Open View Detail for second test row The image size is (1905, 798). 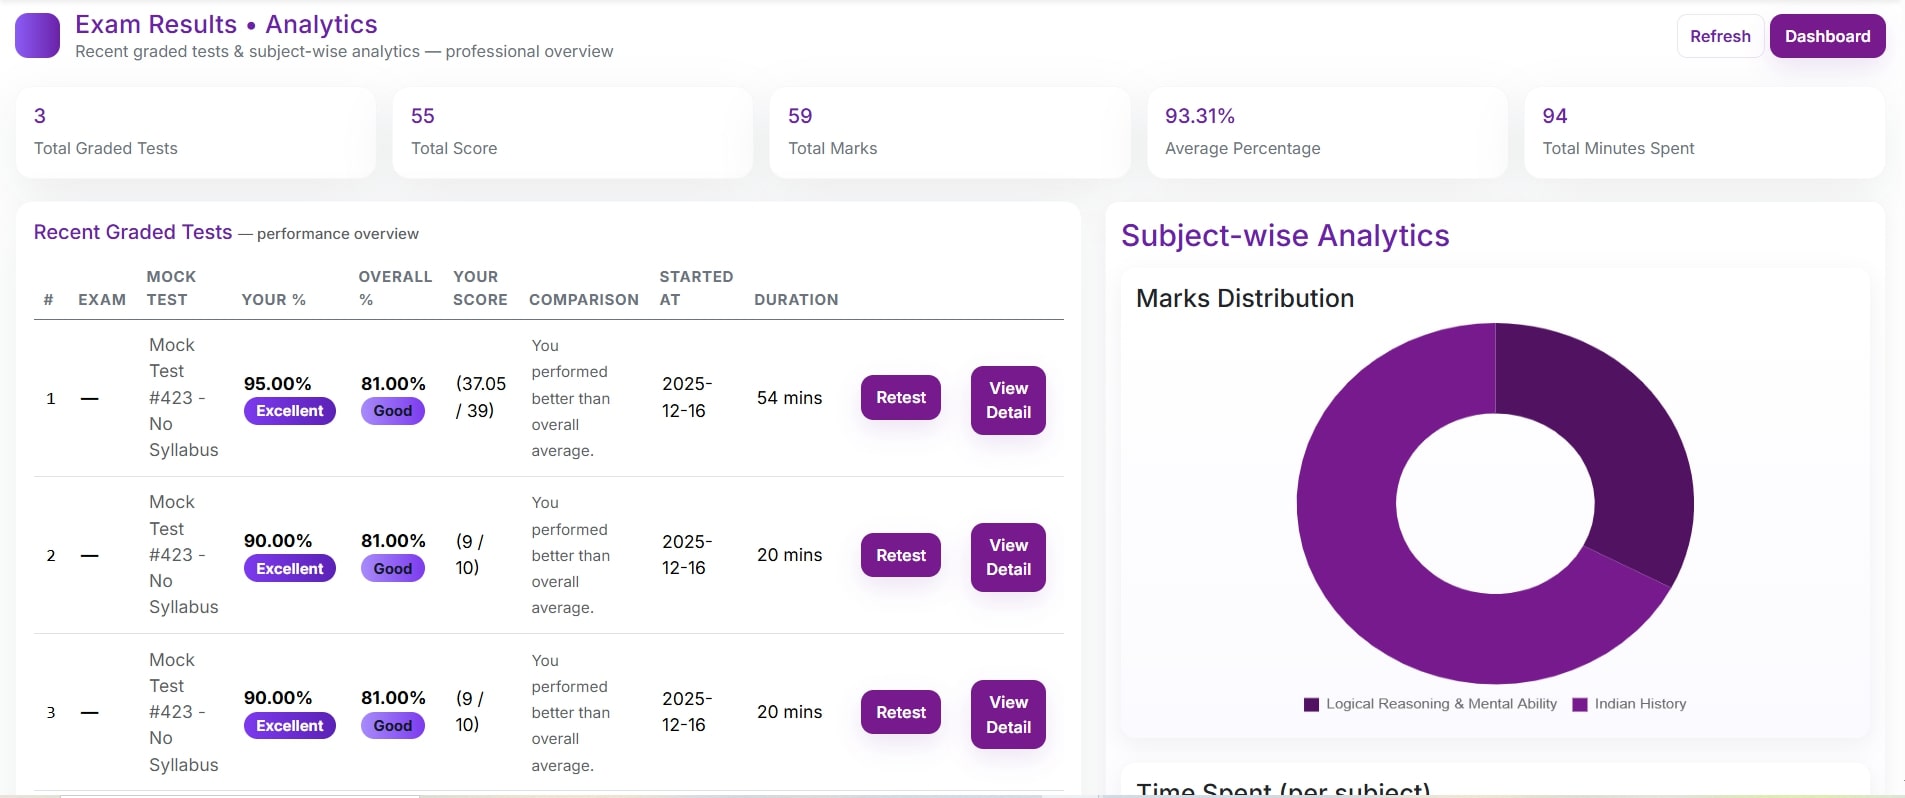tap(1007, 557)
